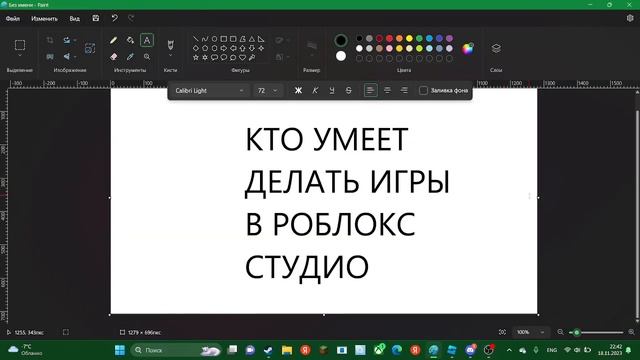Image resolution: width=640 pixels, height=360 pixels.
Task: Select the Color picker eyedropper tool
Action: tap(130, 57)
